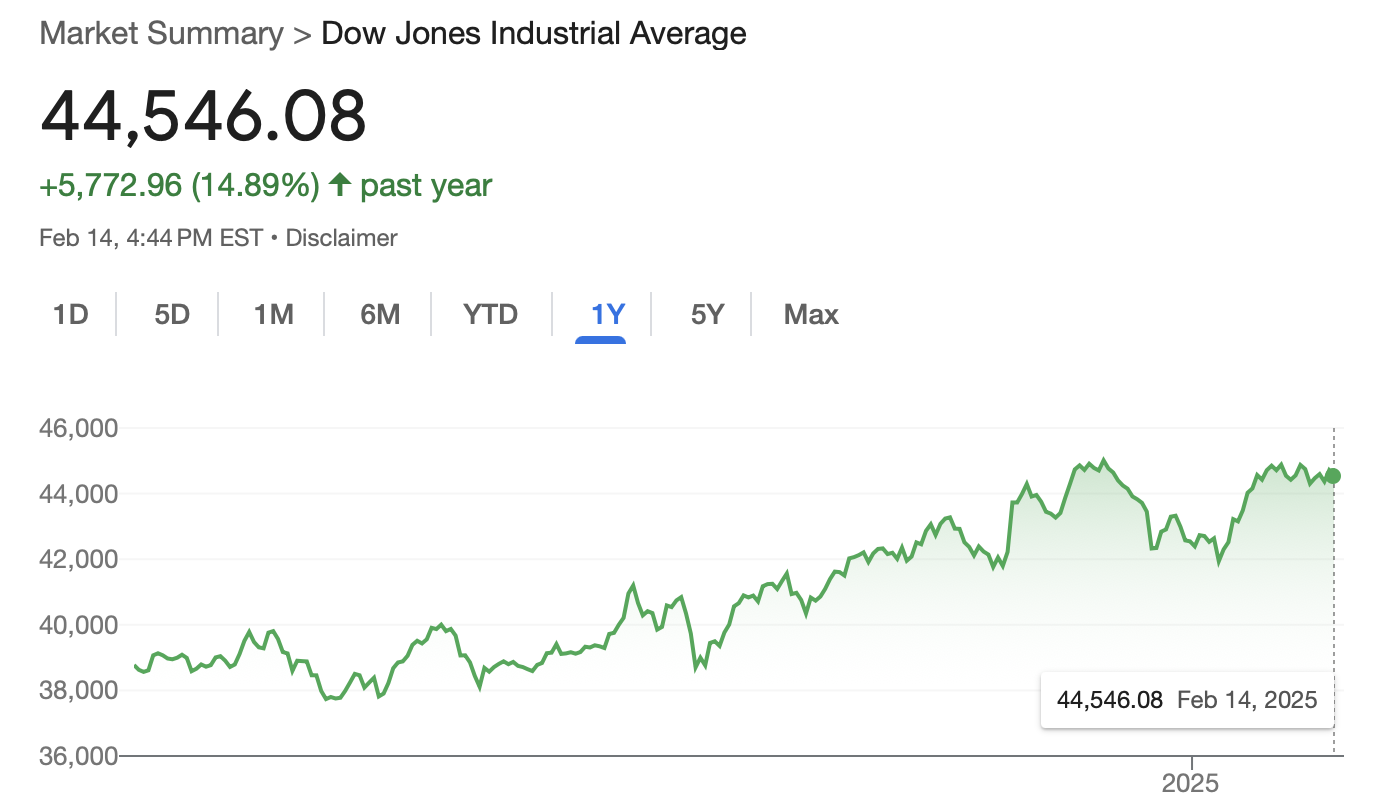
Task: Click the Market Summary breadcrumb link
Action: click(161, 33)
